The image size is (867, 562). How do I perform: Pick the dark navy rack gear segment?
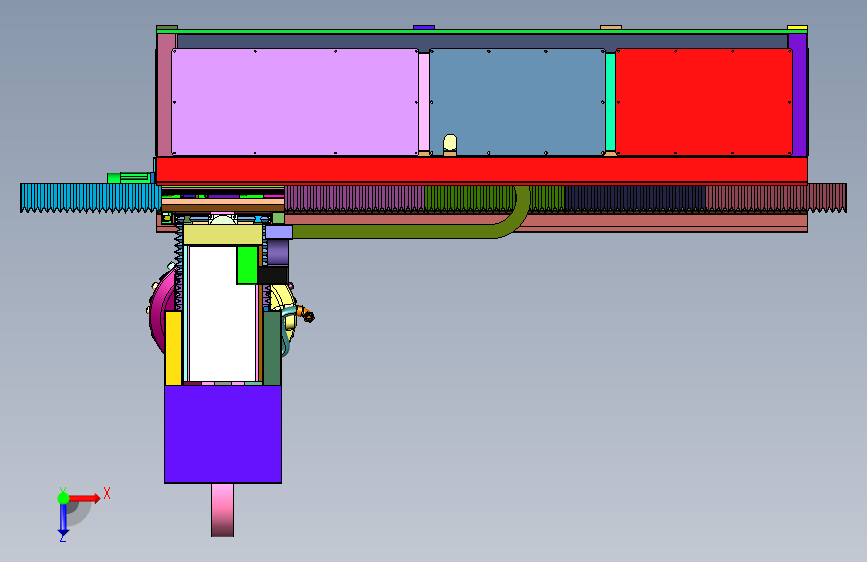click(x=635, y=198)
